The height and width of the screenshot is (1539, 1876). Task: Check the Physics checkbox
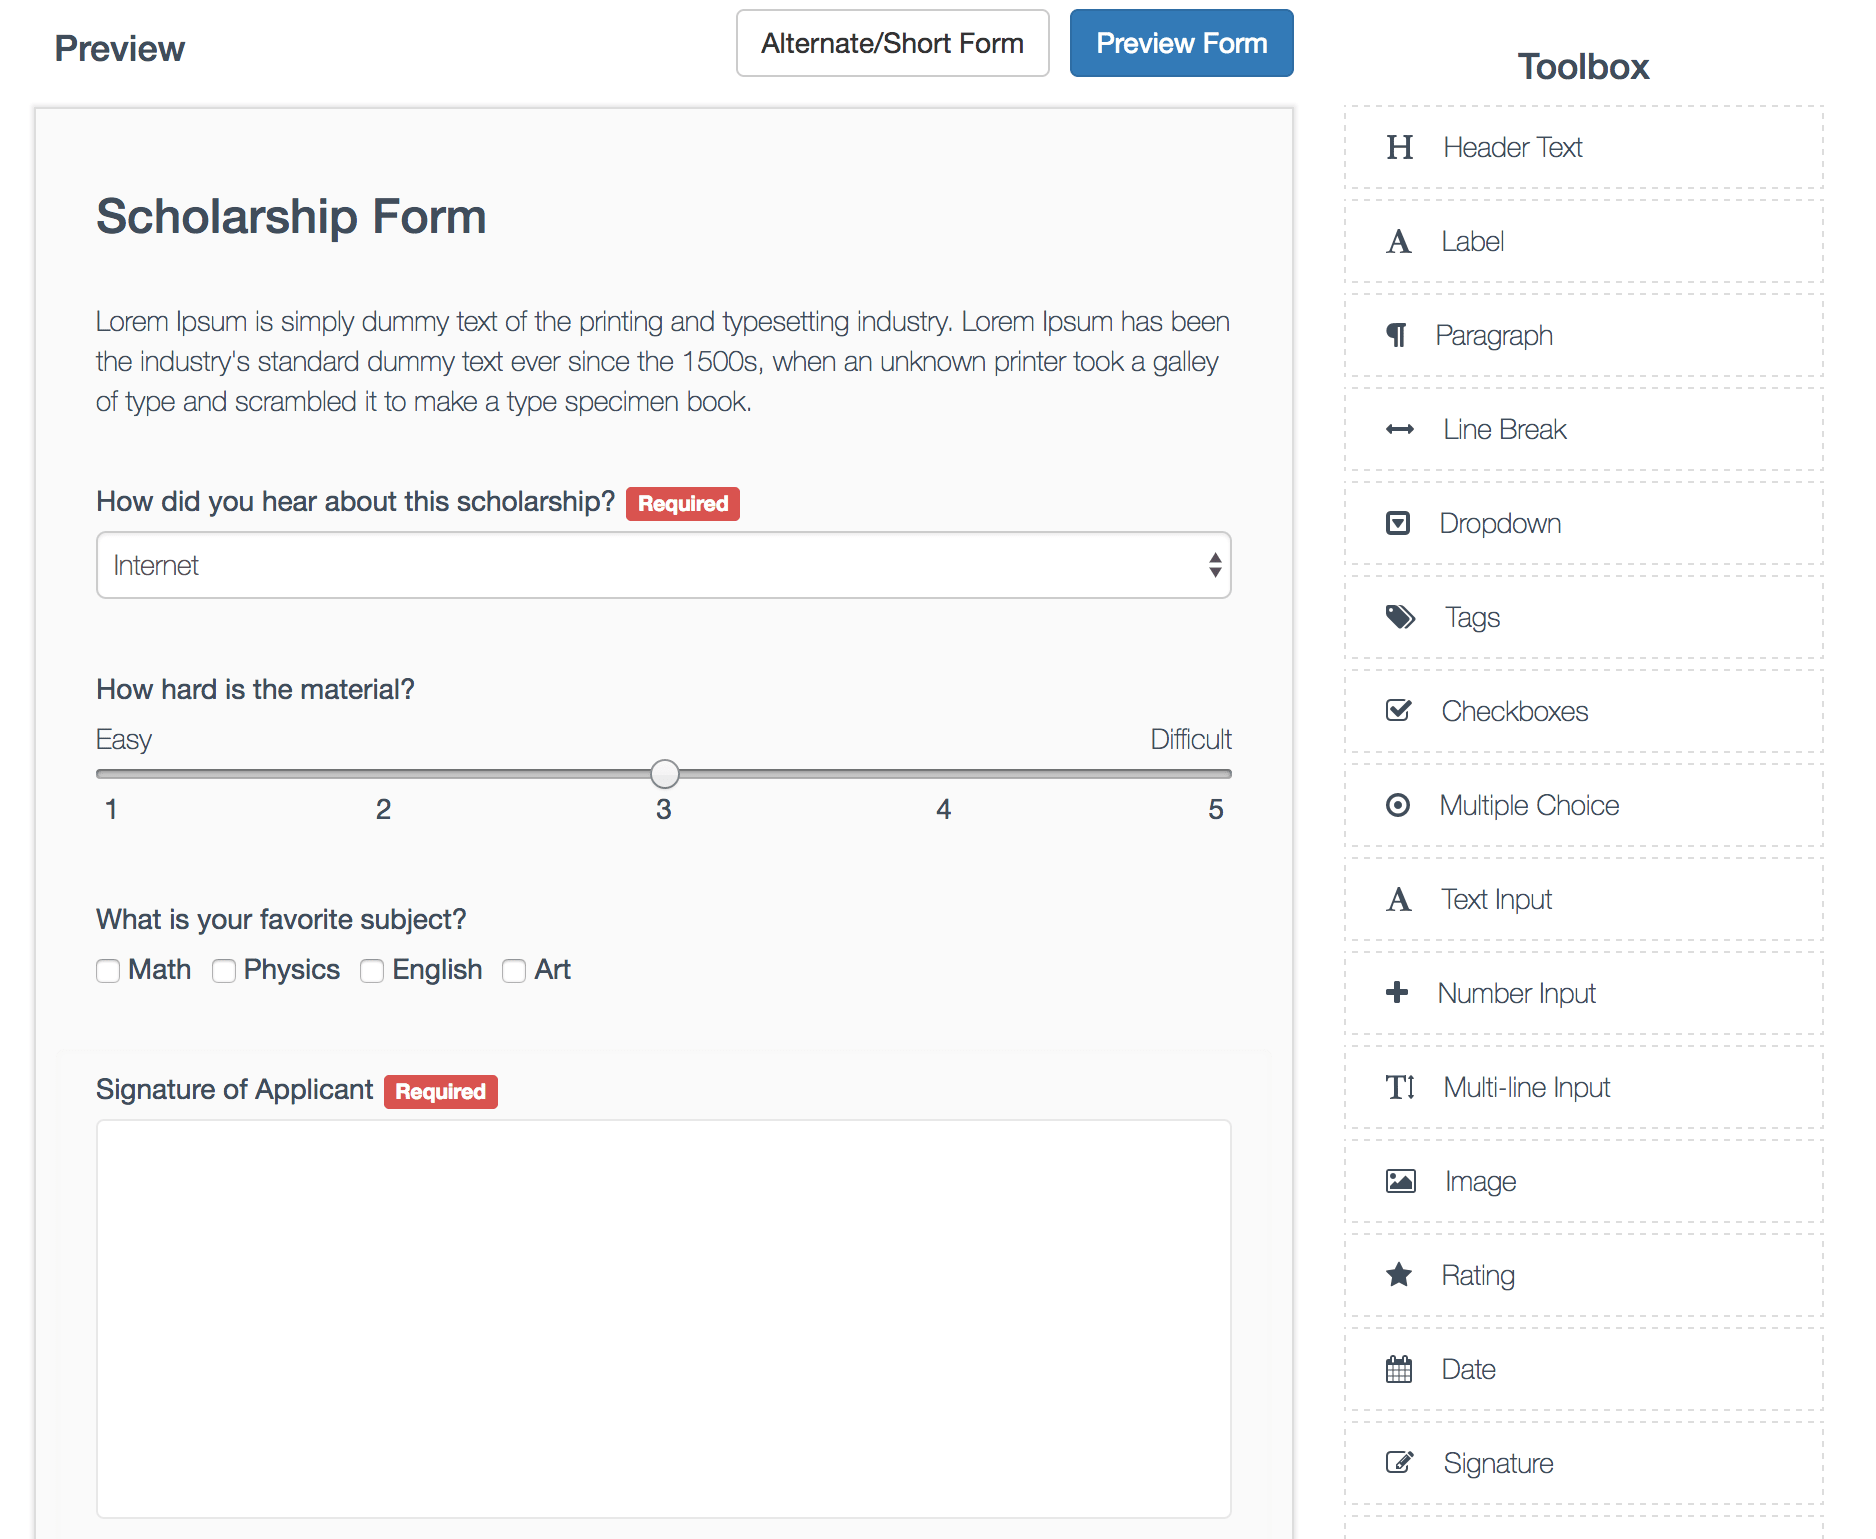[x=223, y=970]
